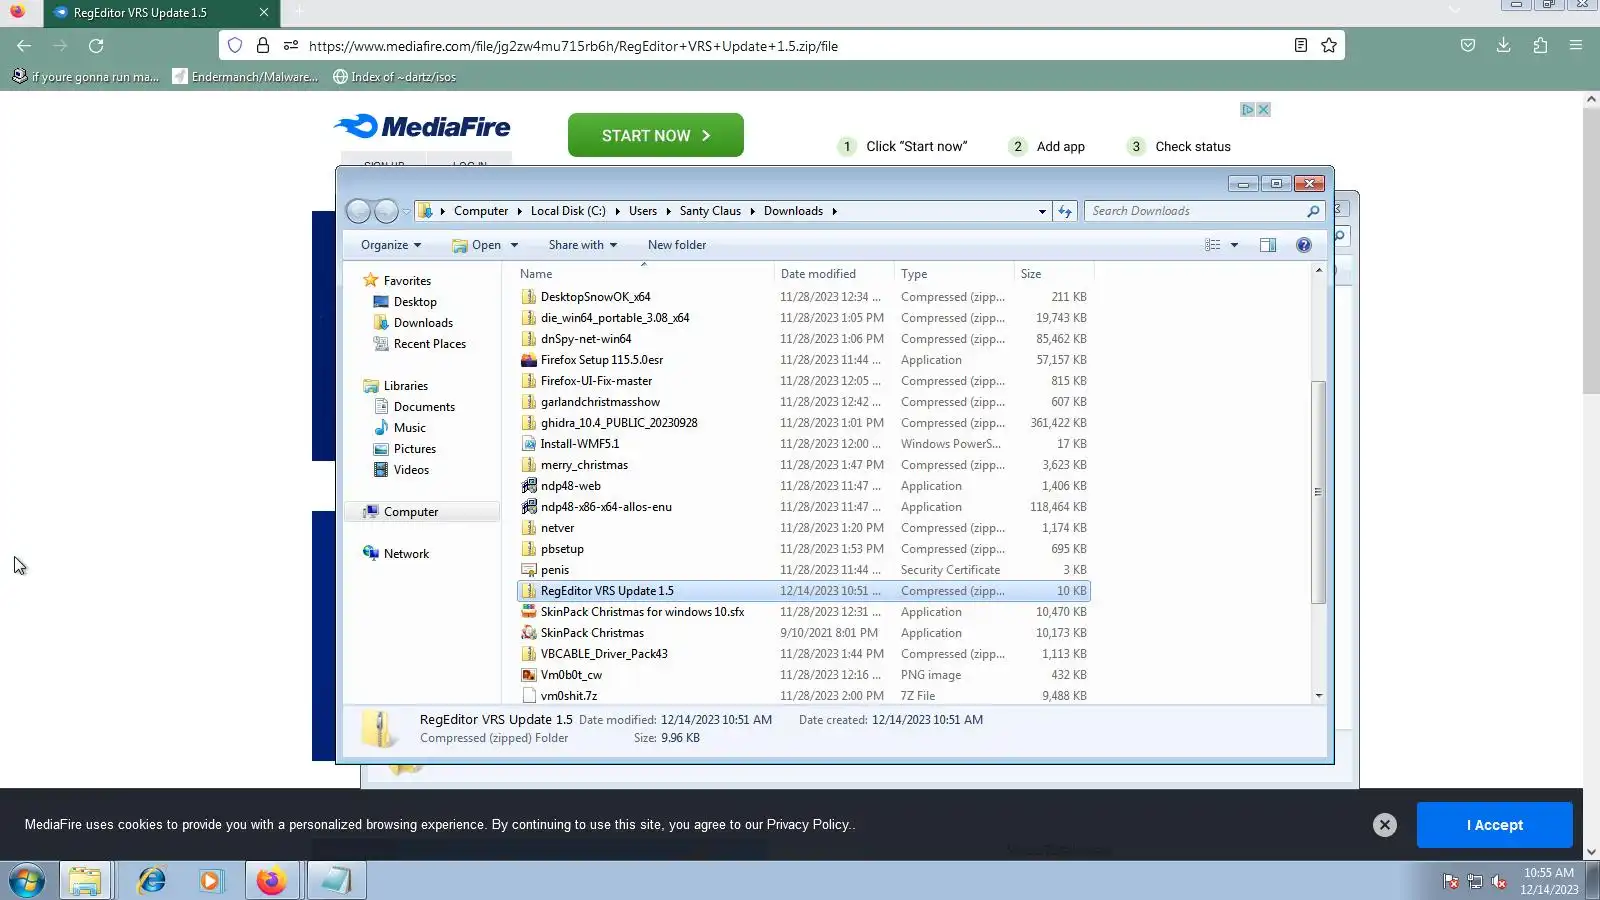Change the view with the Explorer view icon

tap(1213, 245)
